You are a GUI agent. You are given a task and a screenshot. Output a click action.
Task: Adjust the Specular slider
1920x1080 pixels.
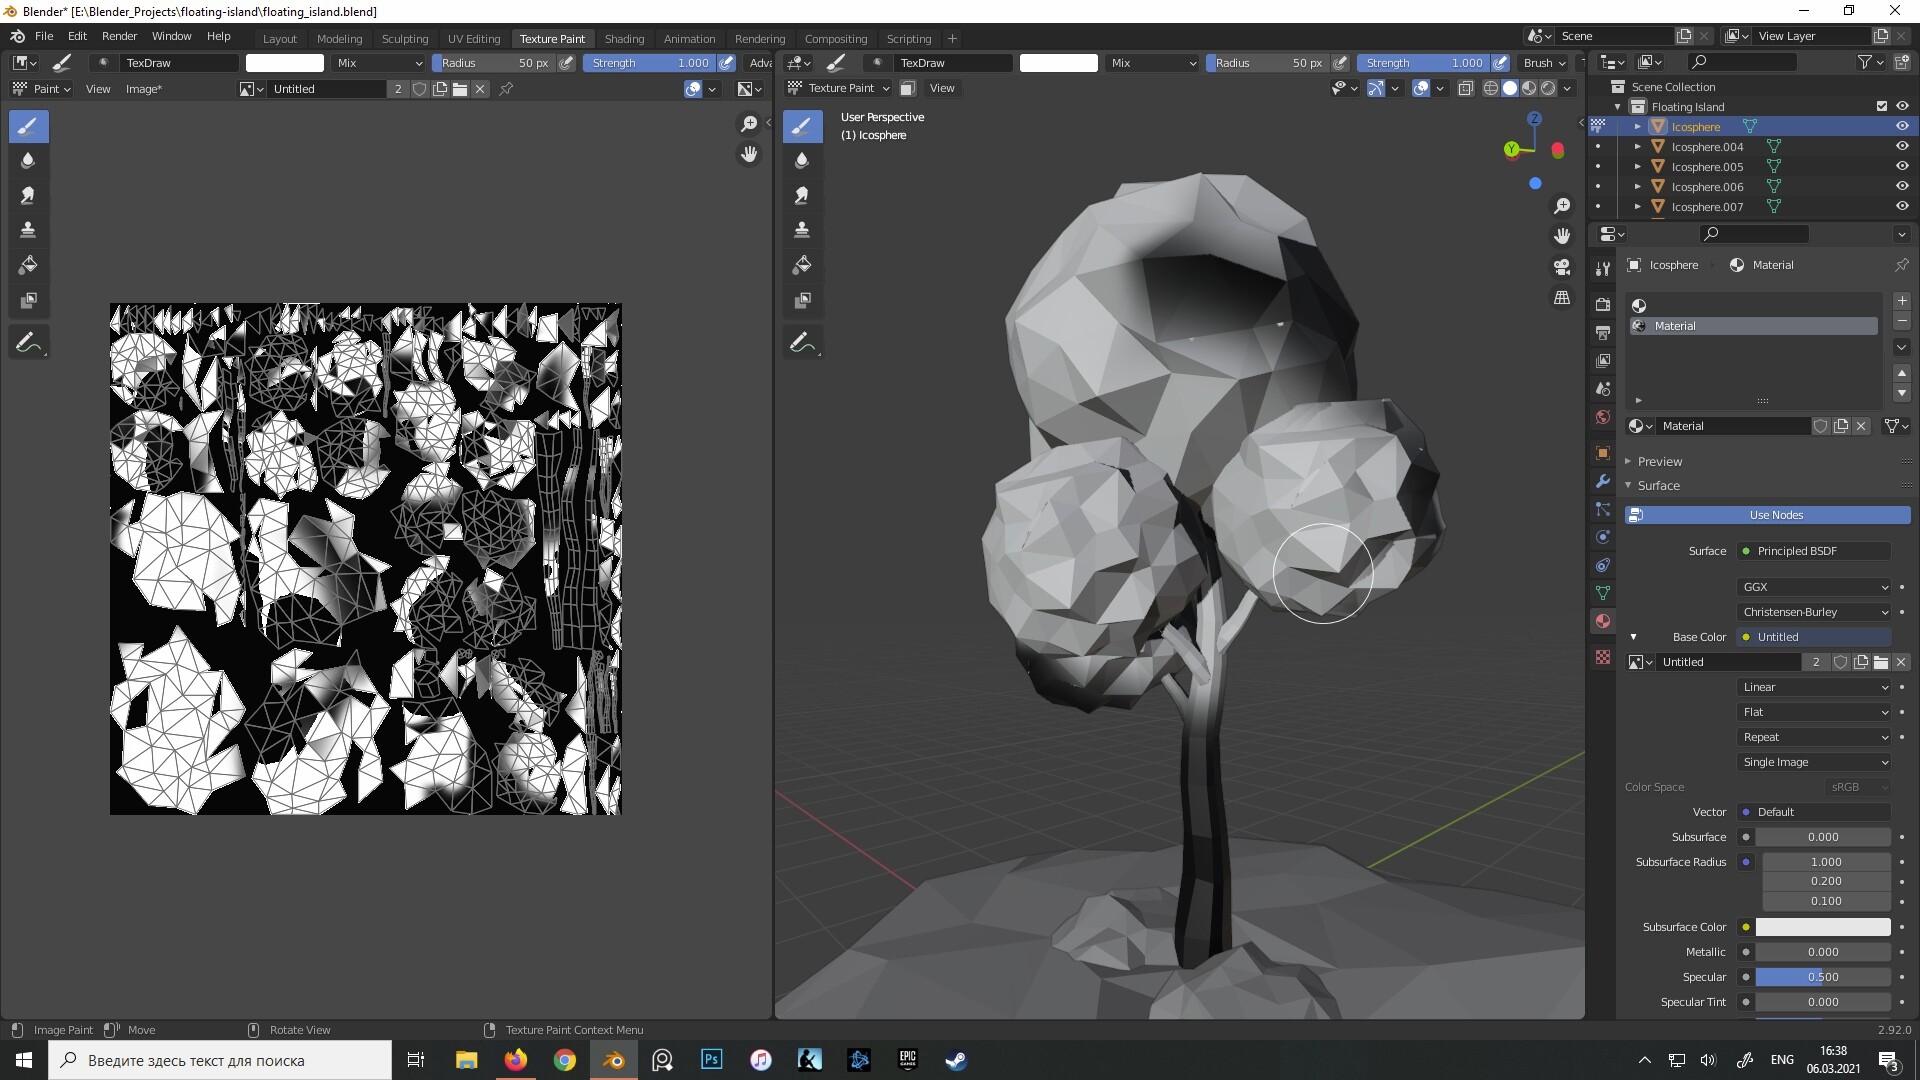pos(1823,977)
